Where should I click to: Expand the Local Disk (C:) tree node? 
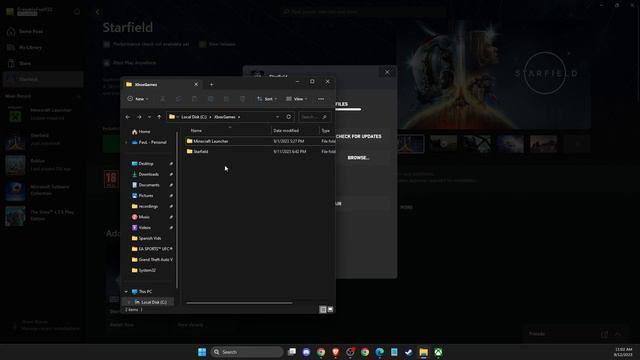click(129, 302)
